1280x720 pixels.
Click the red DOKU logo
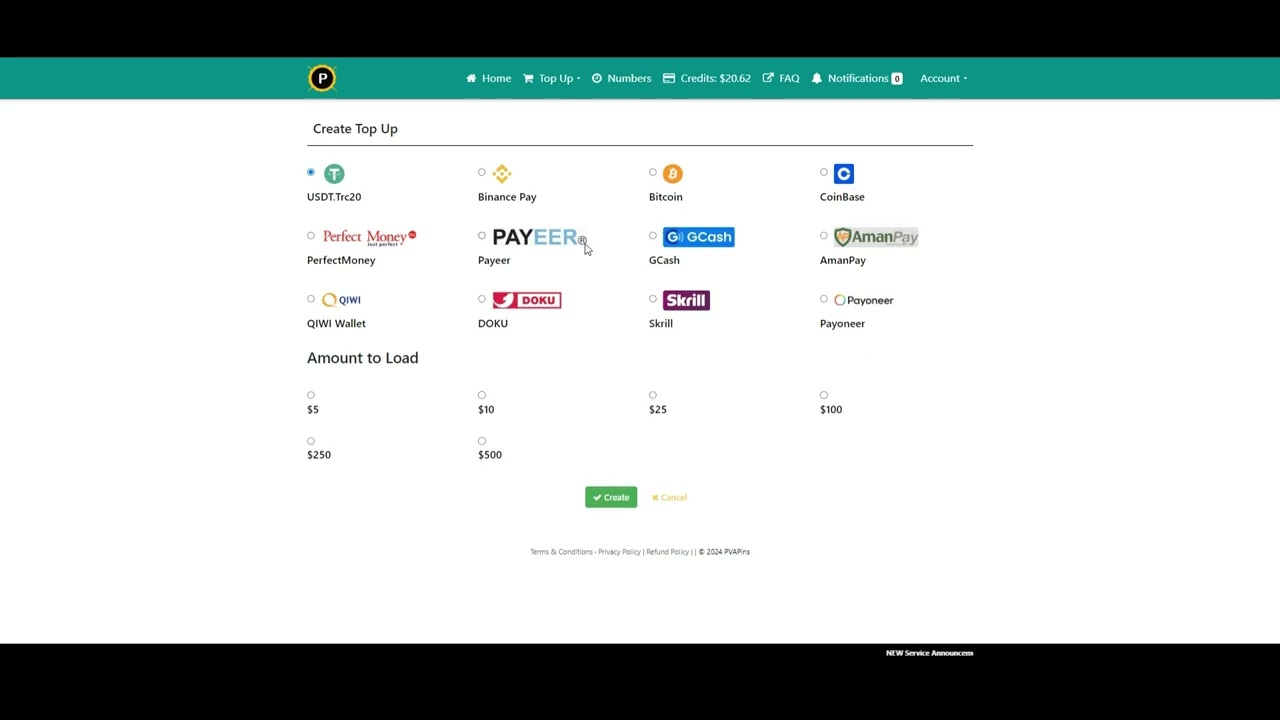(527, 300)
